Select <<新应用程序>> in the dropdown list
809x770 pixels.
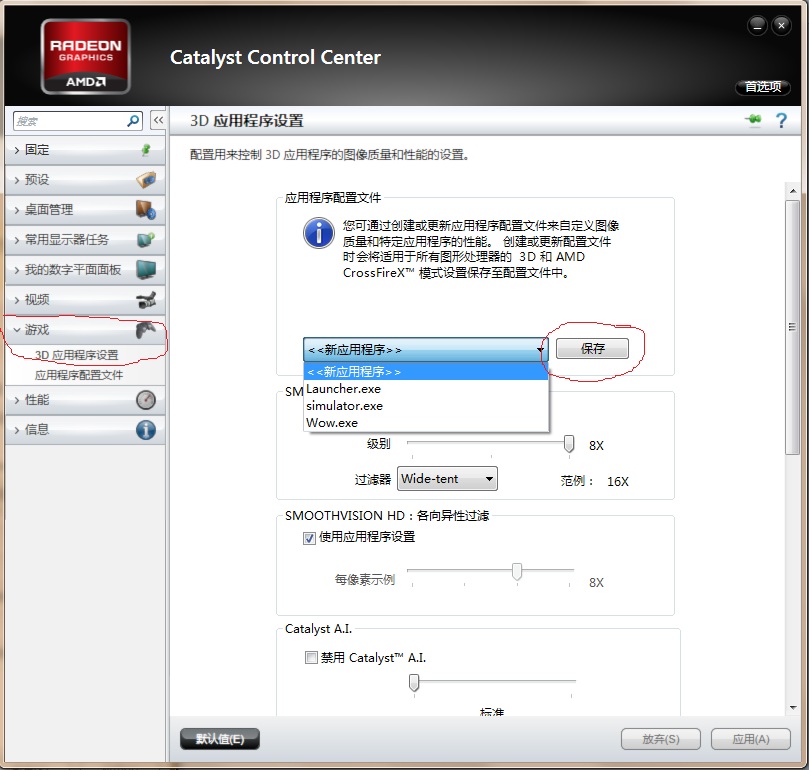point(426,372)
